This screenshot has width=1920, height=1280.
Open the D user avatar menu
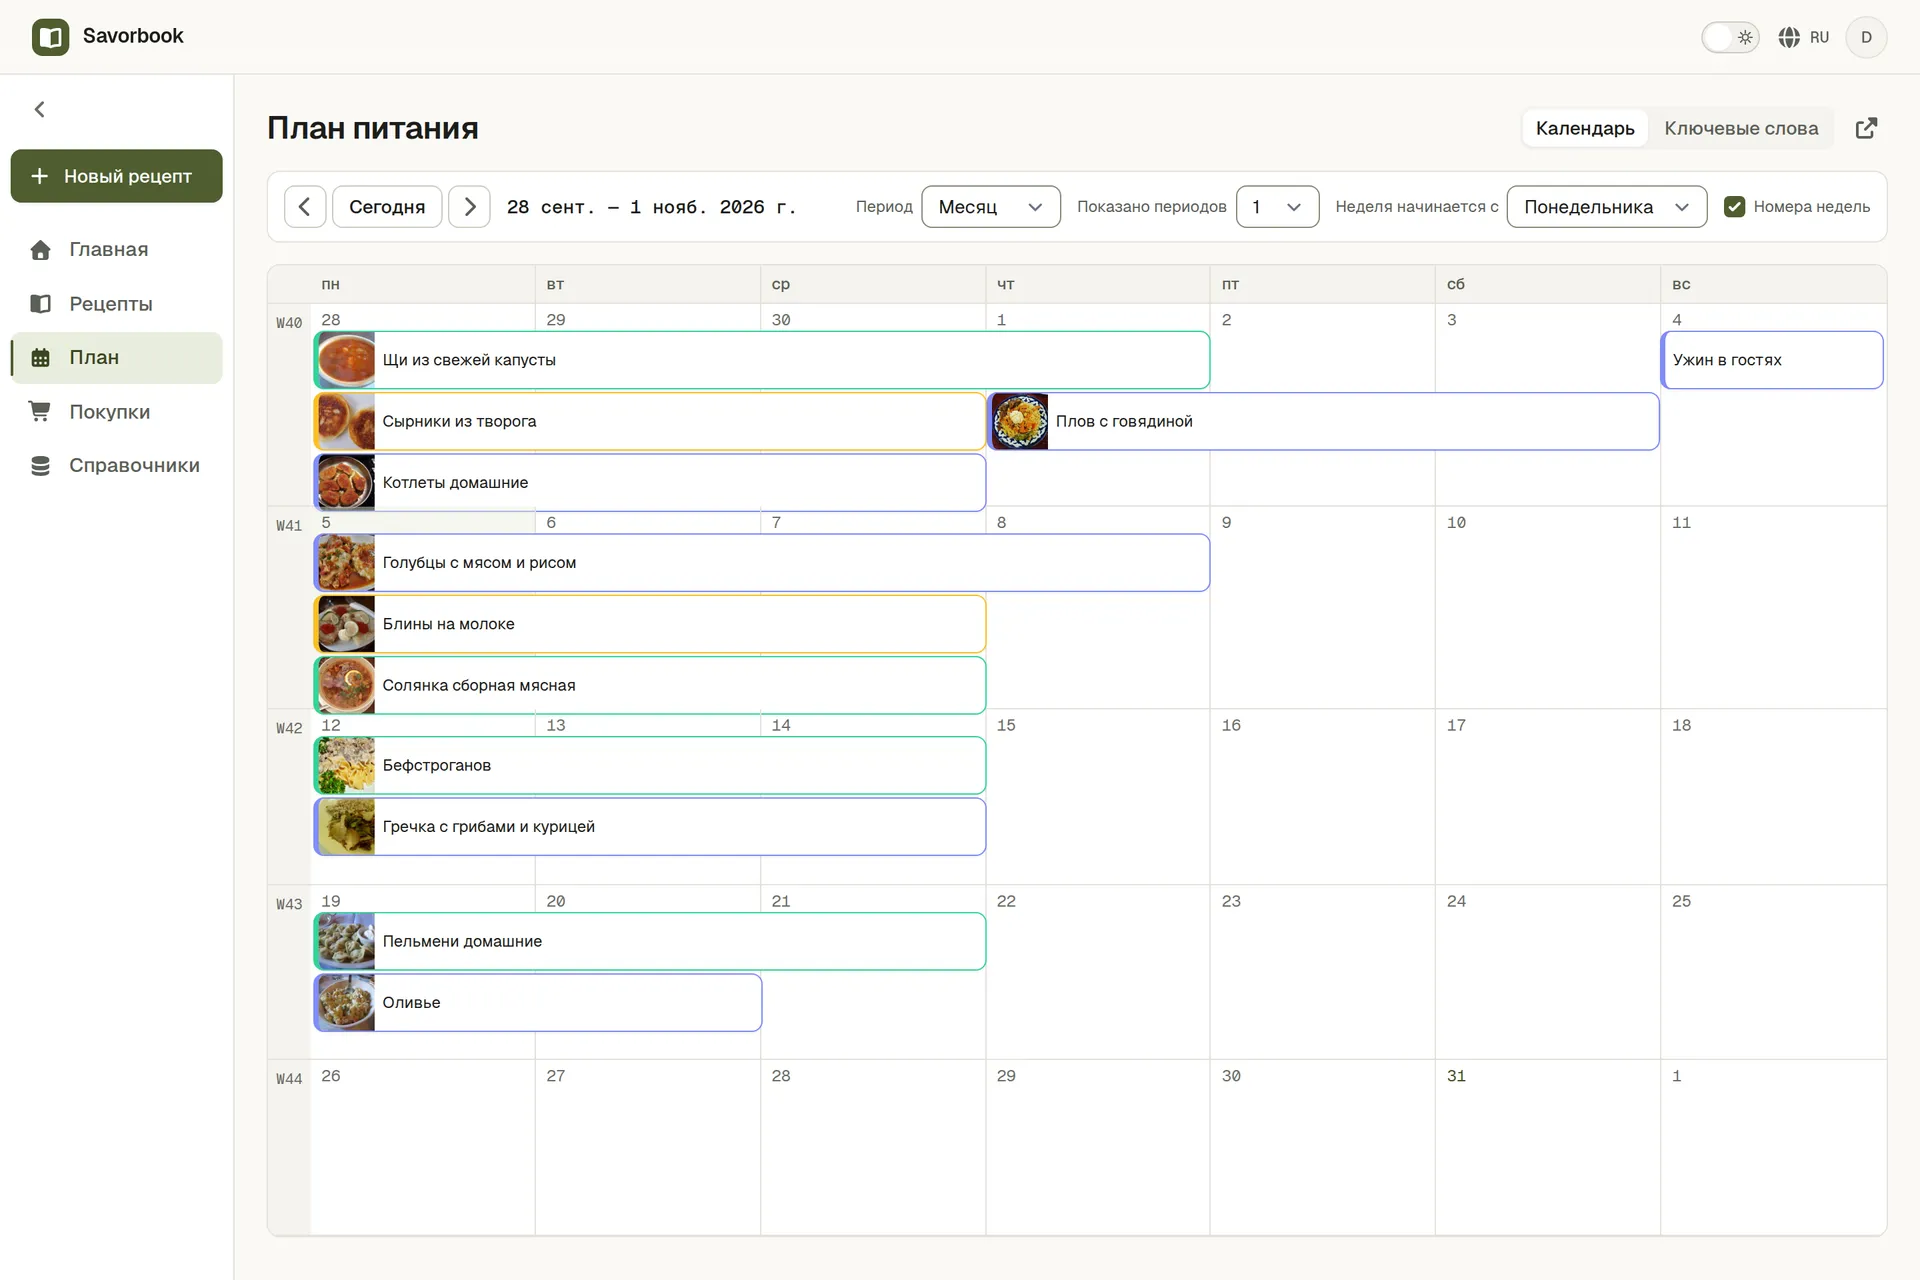pyautogui.click(x=1866, y=37)
